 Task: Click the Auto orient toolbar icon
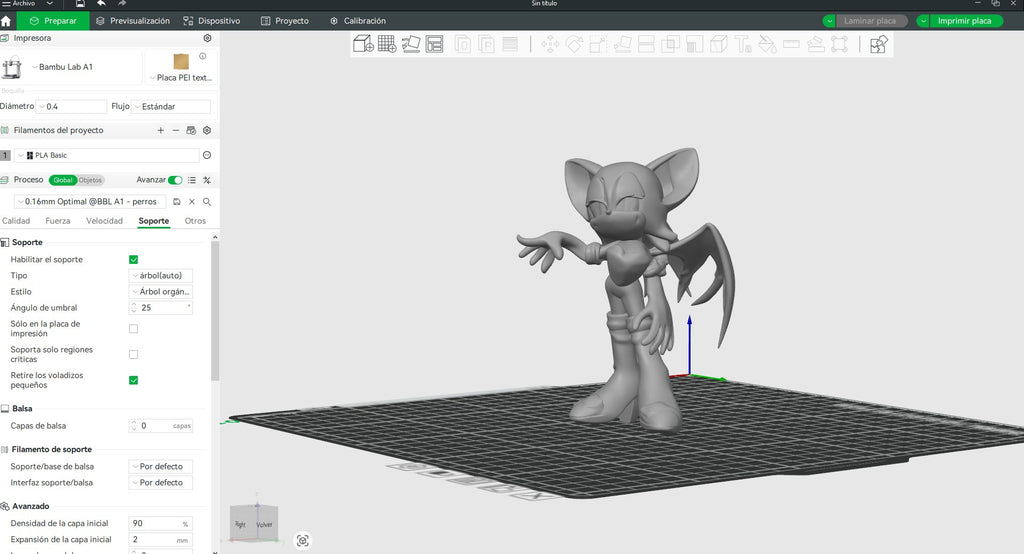tap(411, 44)
